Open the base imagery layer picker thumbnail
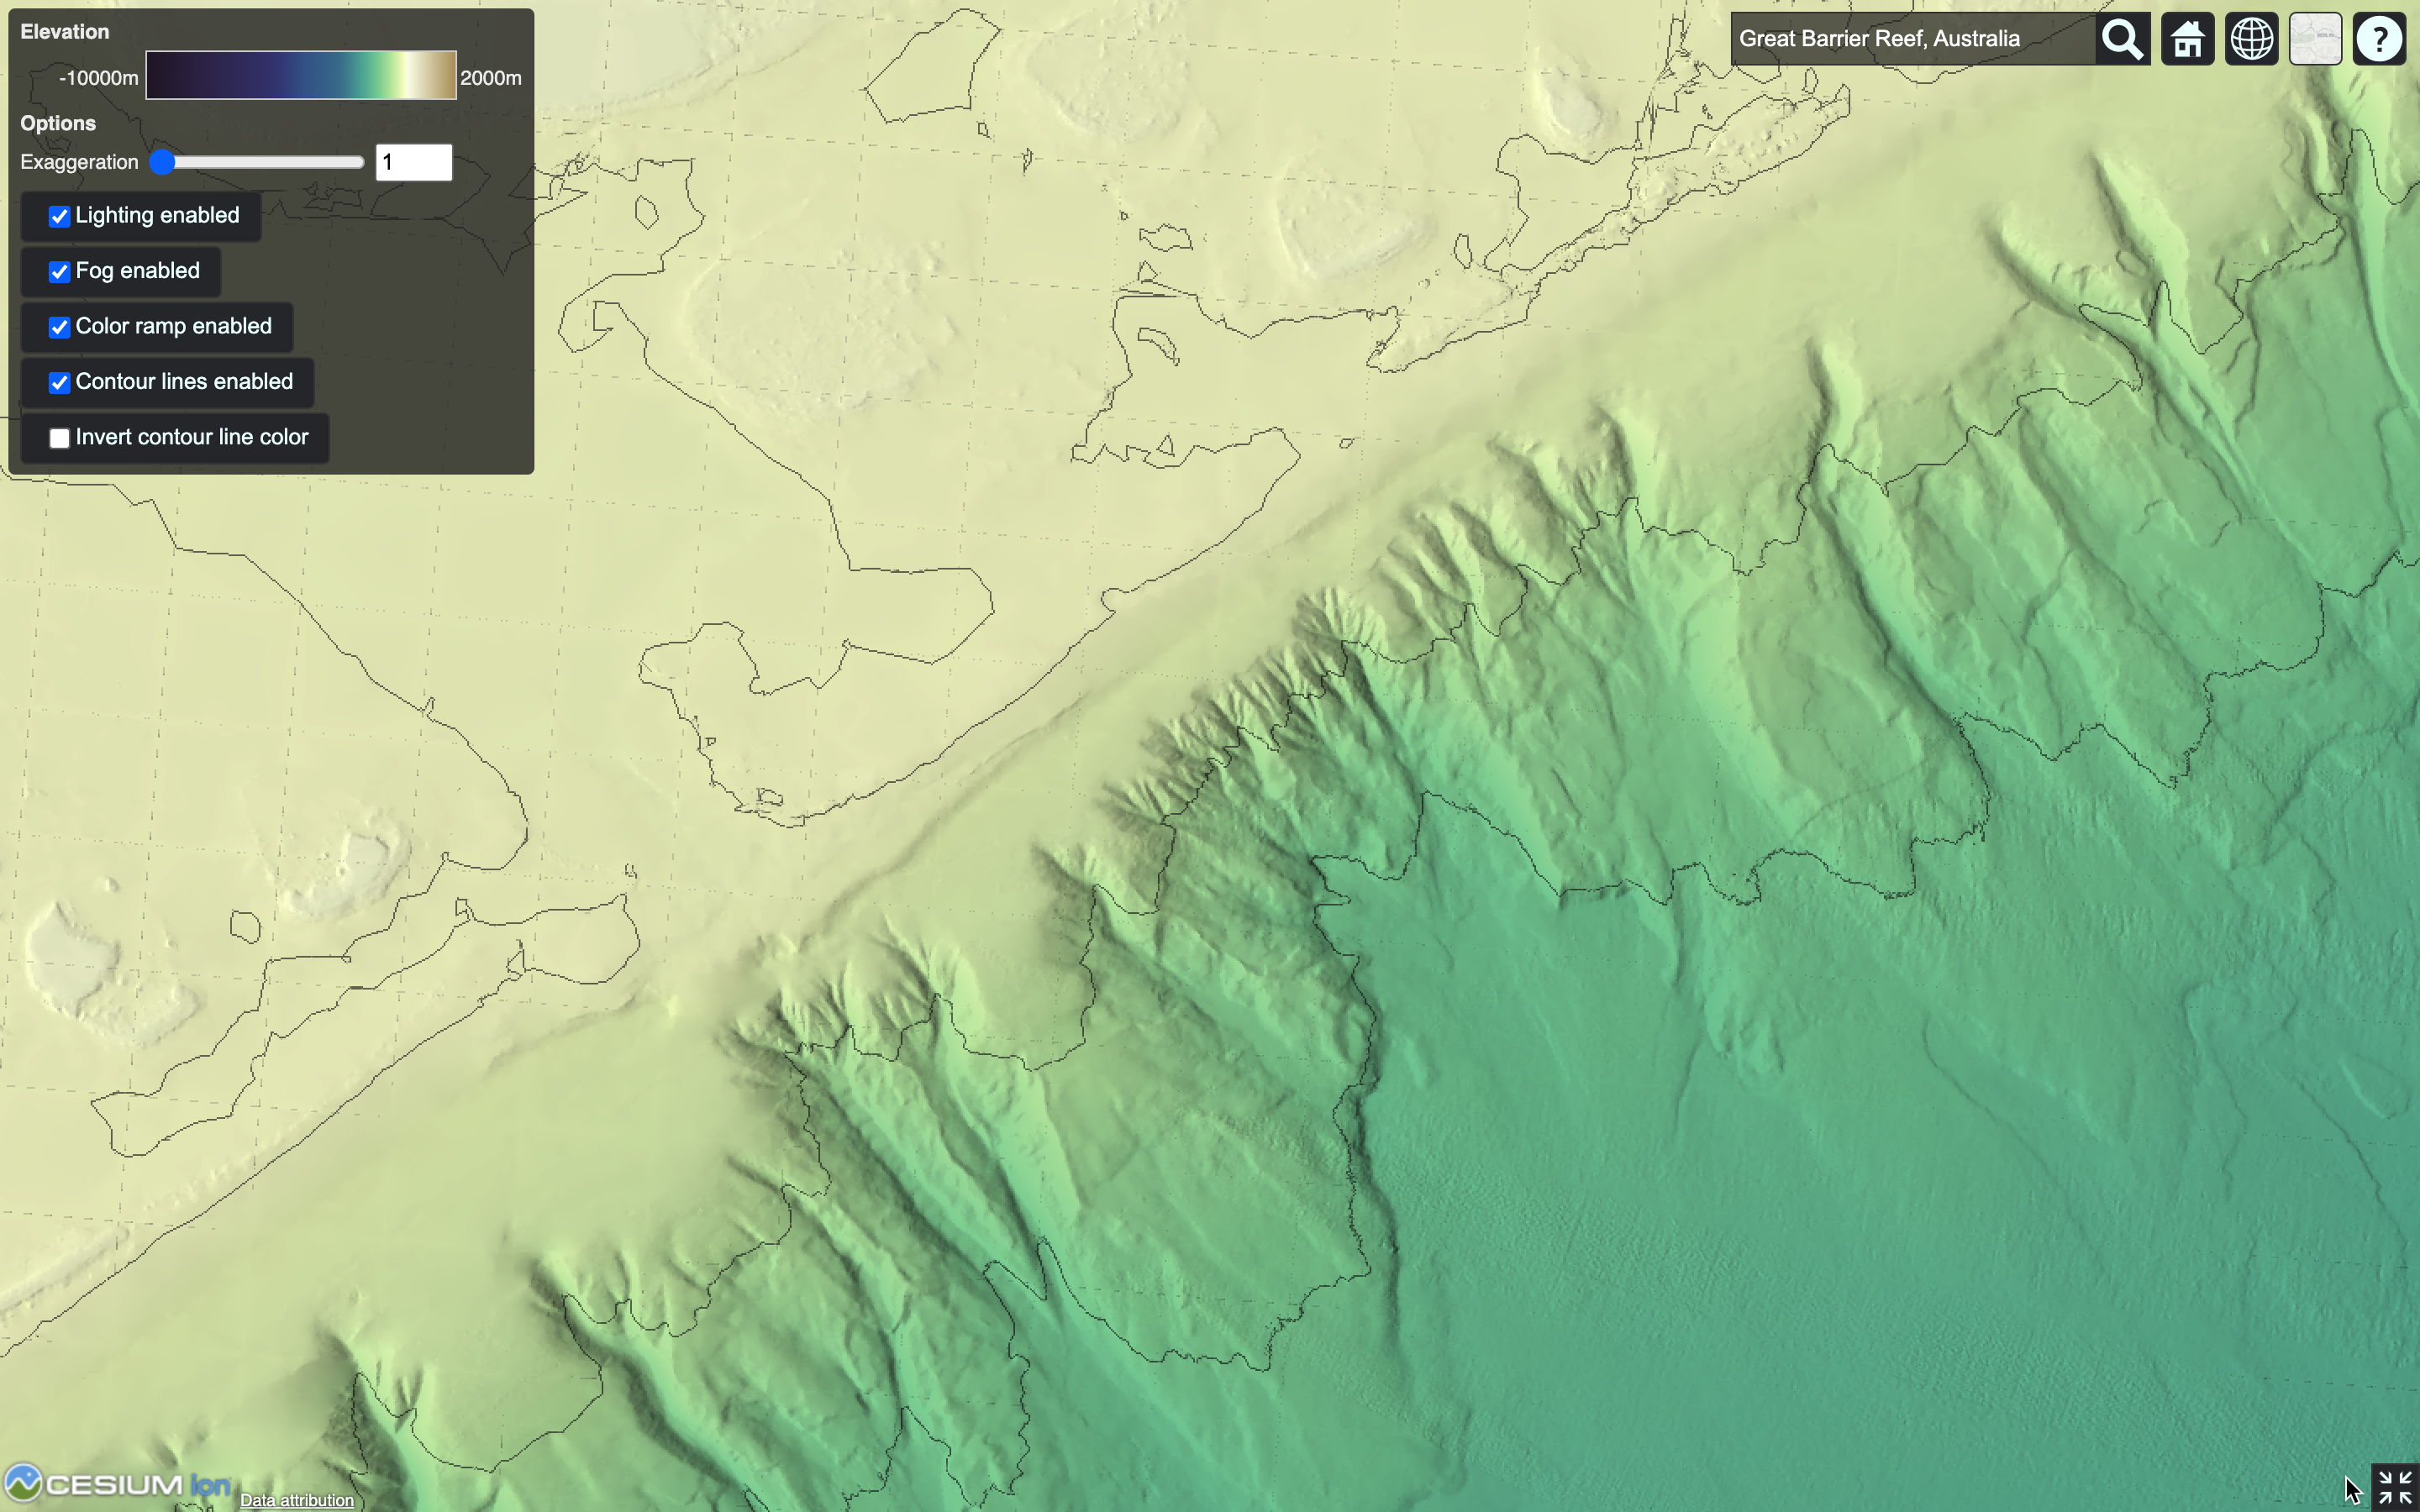 [x=2315, y=38]
